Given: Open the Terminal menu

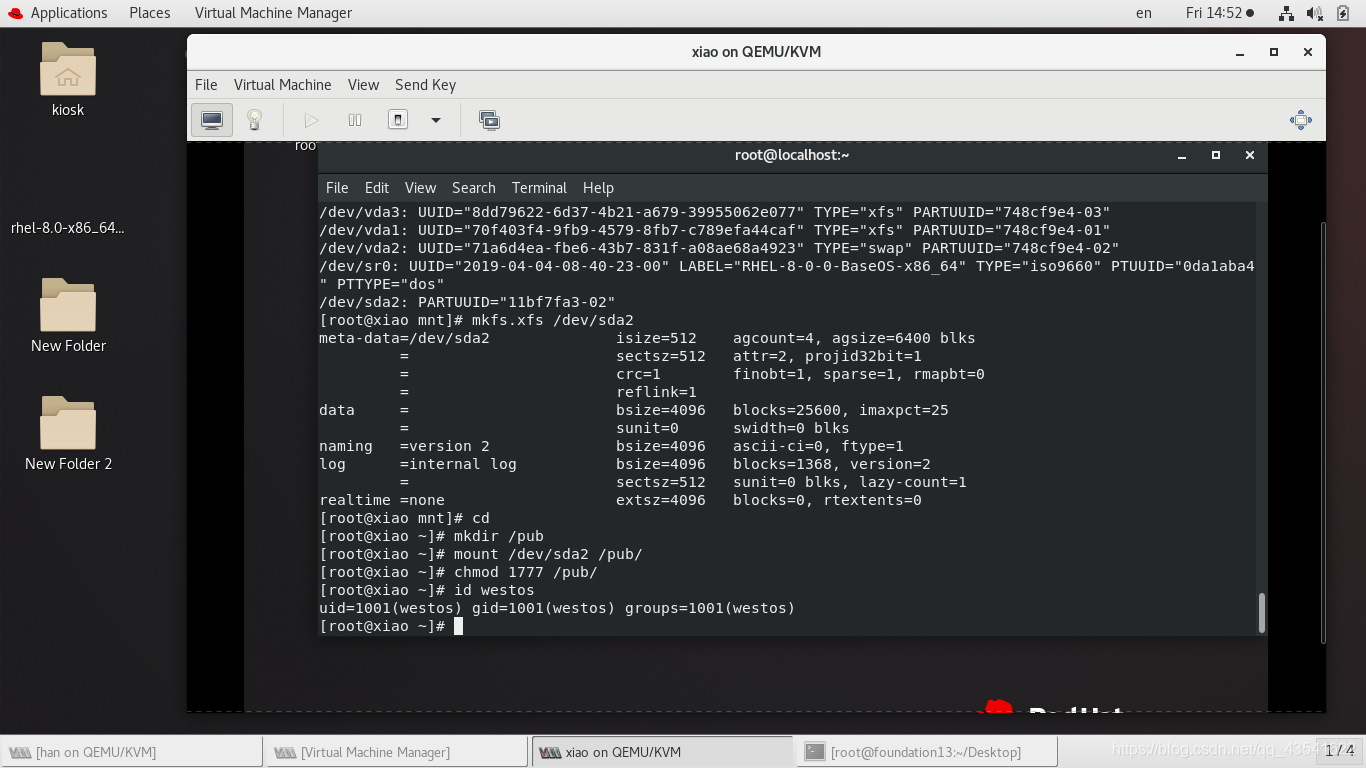Looking at the screenshot, I should coord(539,188).
